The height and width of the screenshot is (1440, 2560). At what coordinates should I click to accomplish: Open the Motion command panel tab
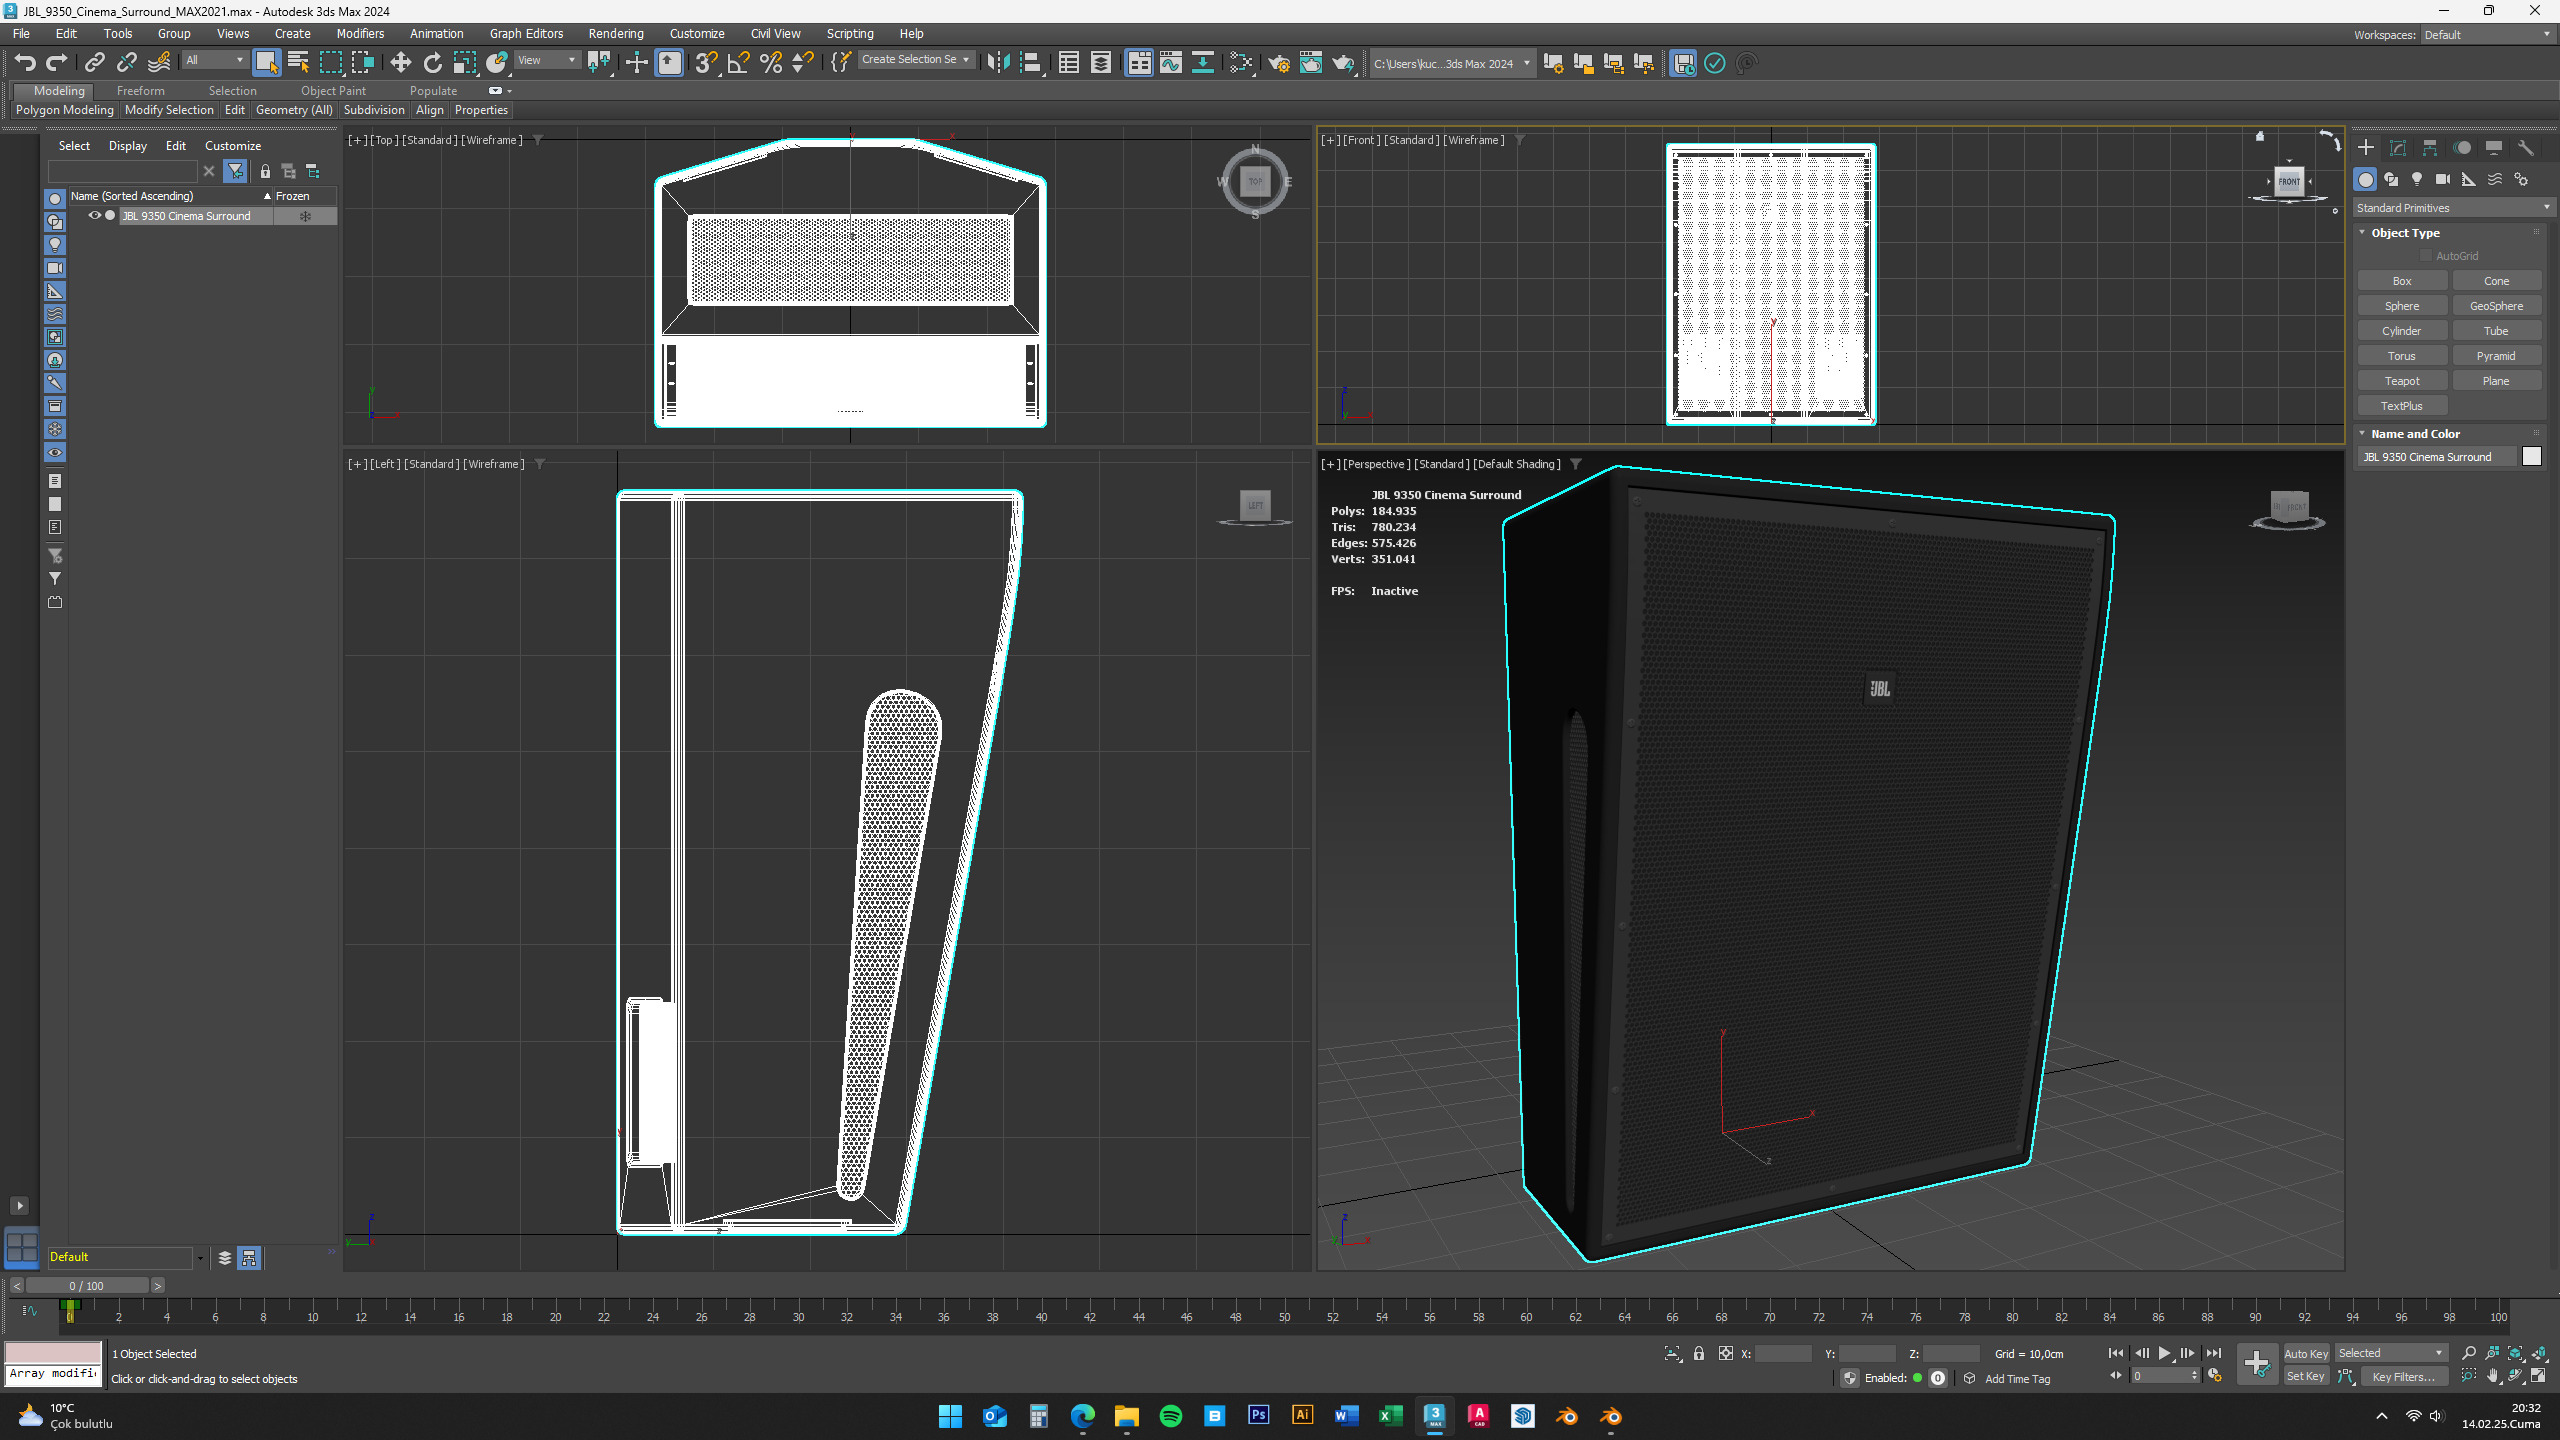pos(2462,147)
